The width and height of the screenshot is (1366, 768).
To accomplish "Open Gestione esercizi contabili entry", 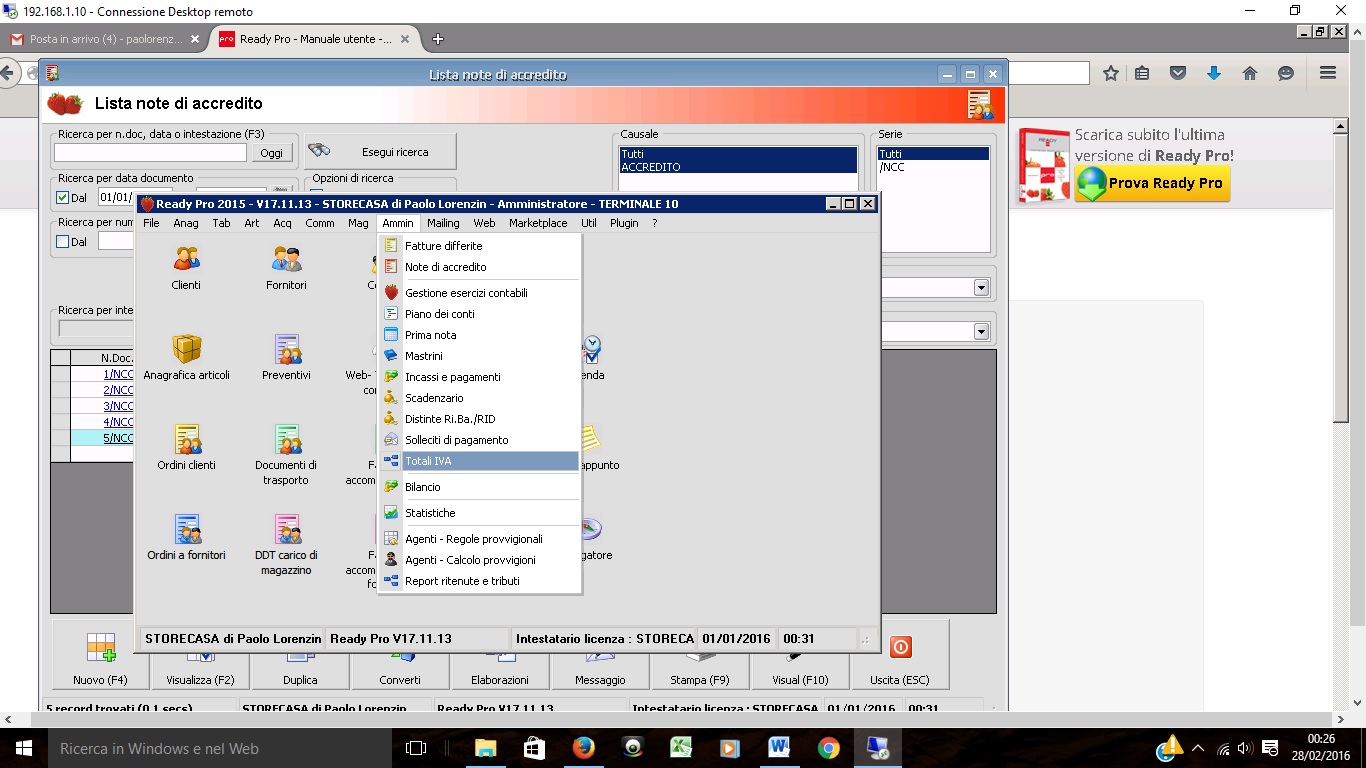I will pyautogui.click(x=479, y=293).
